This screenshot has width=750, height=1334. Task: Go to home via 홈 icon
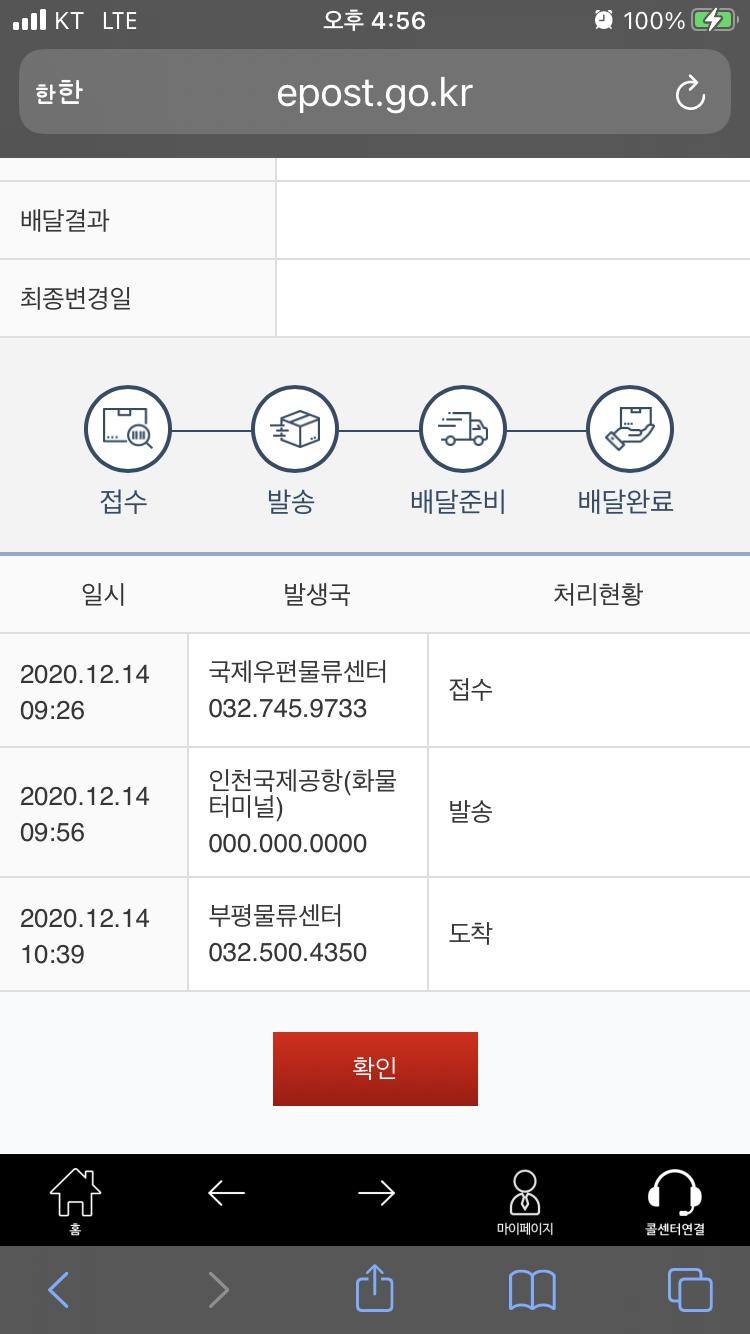(x=75, y=1200)
